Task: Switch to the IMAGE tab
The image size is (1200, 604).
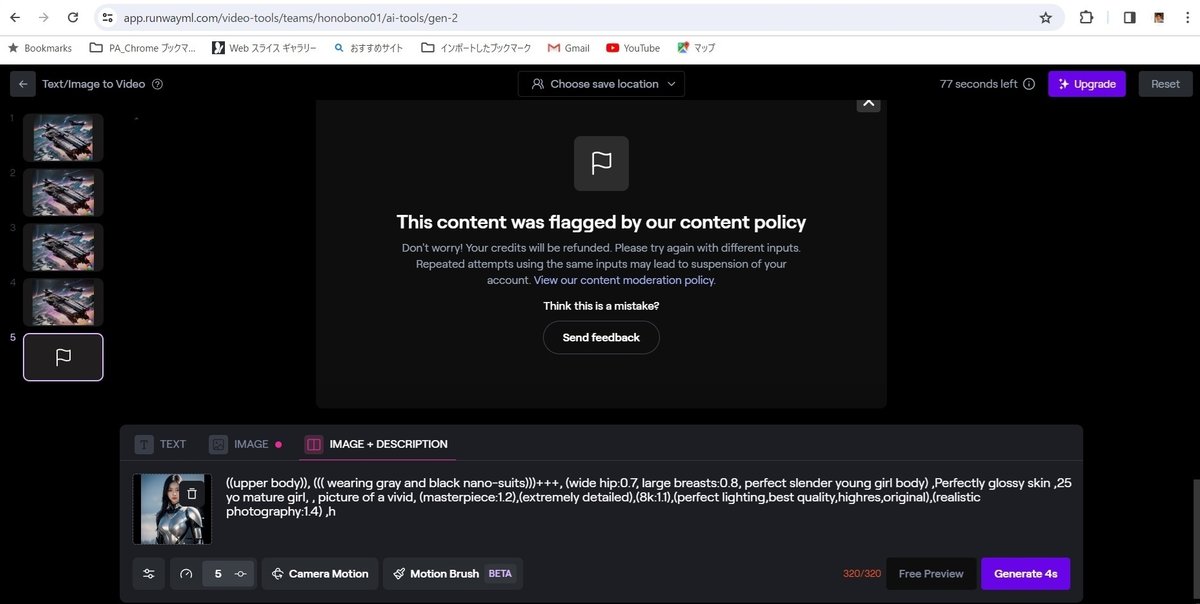Action: click(x=245, y=444)
